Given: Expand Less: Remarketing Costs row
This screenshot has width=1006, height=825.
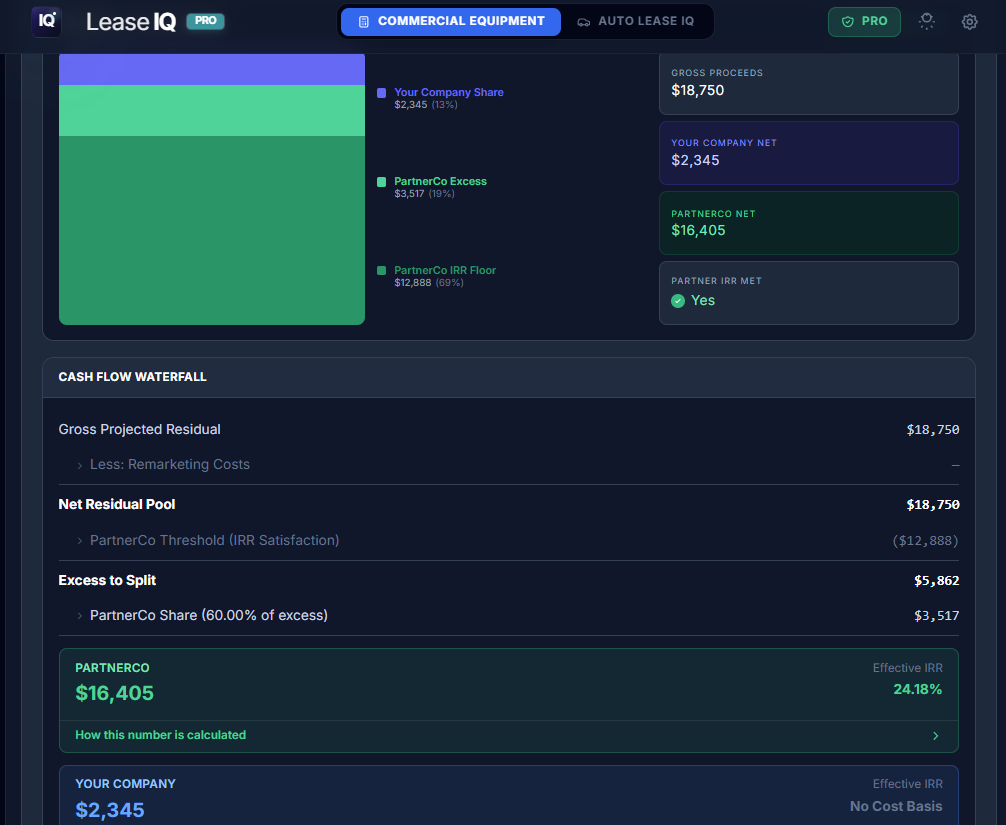Looking at the screenshot, I should (x=509, y=464).
